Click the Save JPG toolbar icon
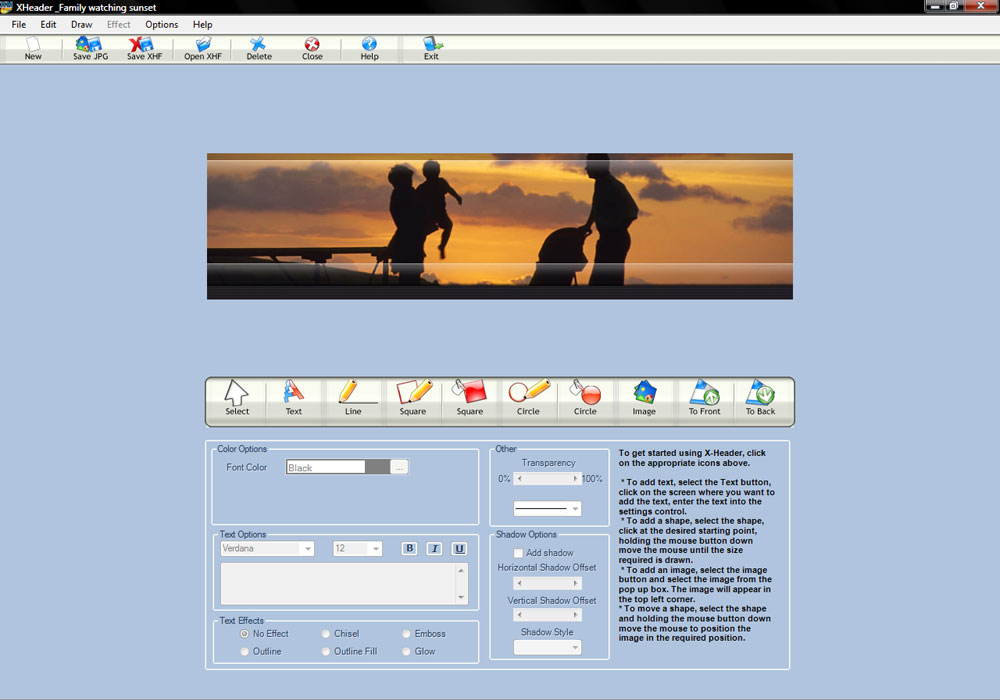 [x=90, y=48]
